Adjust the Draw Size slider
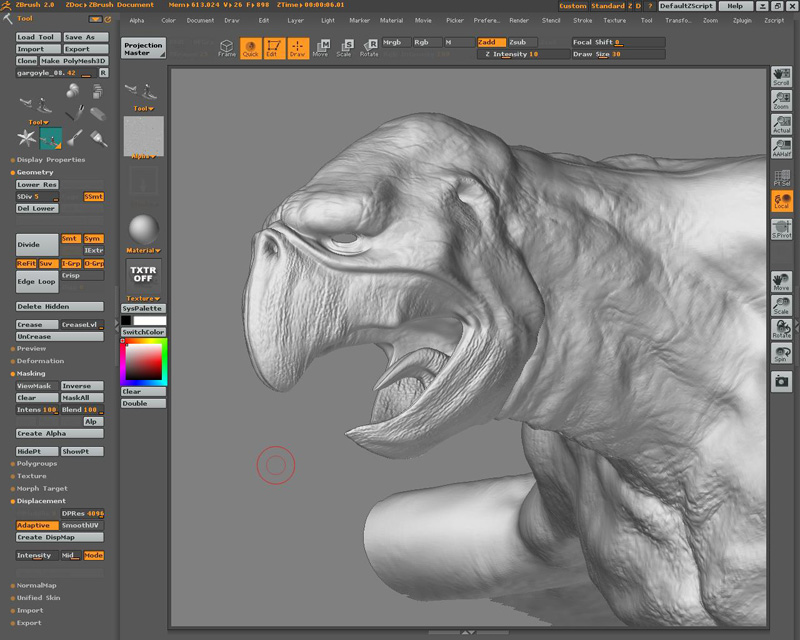 coord(618,54)
